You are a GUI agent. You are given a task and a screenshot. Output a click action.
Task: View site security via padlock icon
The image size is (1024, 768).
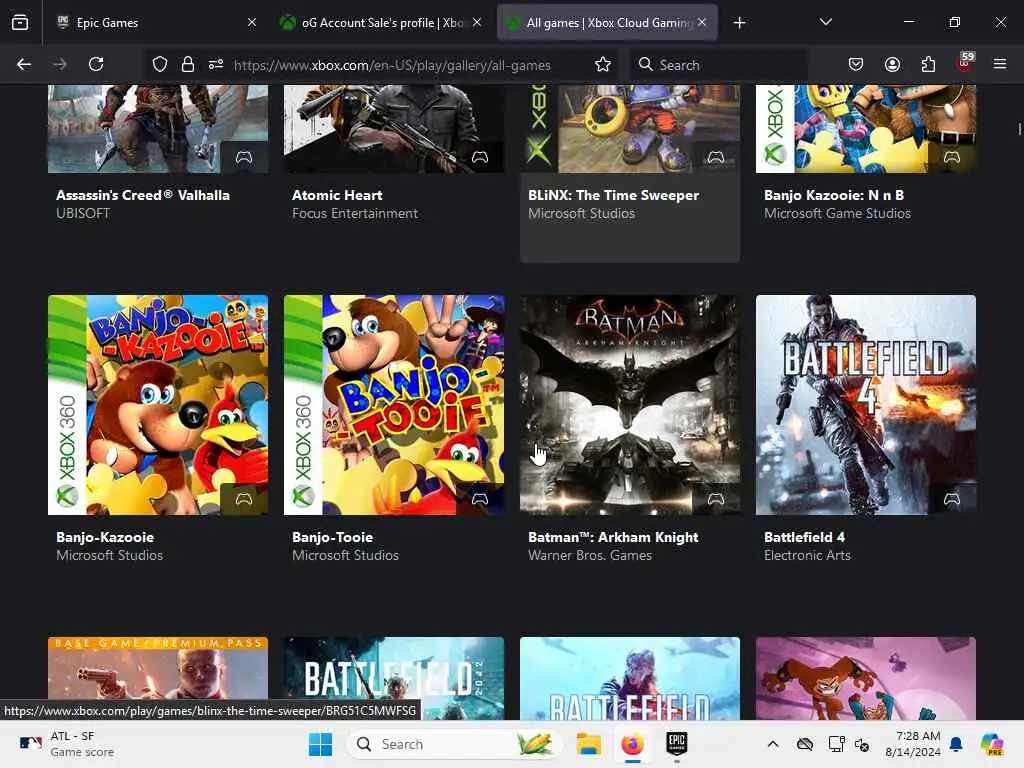tap(188, 64)
